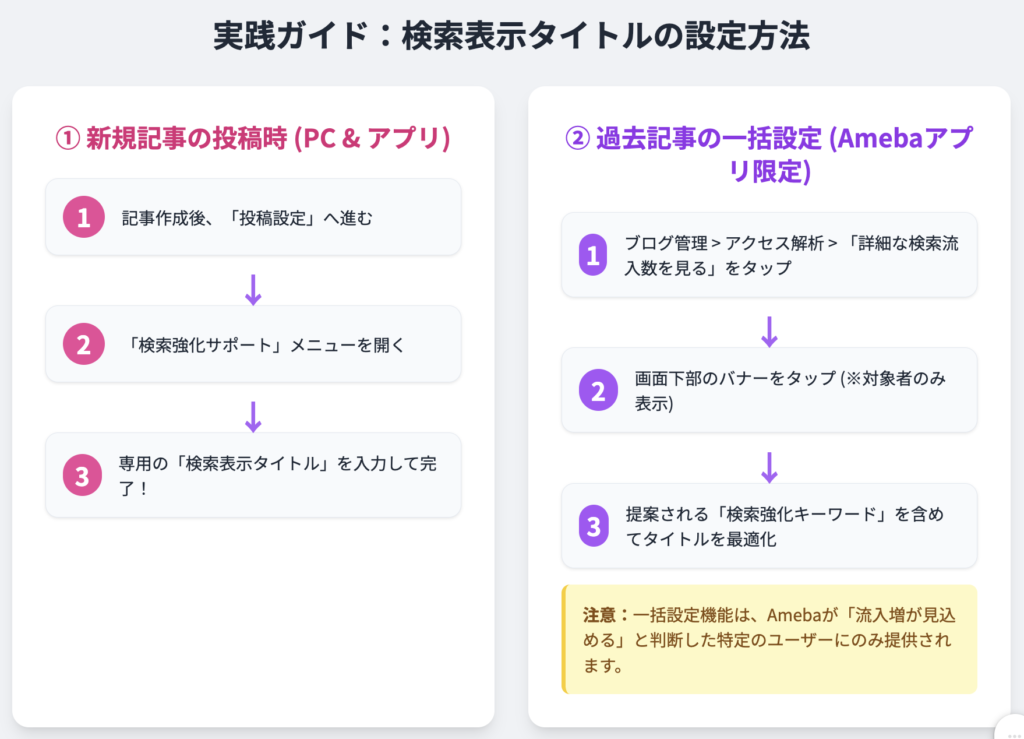Image resolution: width=1024 pixels, height=739 pixels.
Task: Click purple number 2 circle beside 画面下部のバナー
Action: tap(598, 390)
